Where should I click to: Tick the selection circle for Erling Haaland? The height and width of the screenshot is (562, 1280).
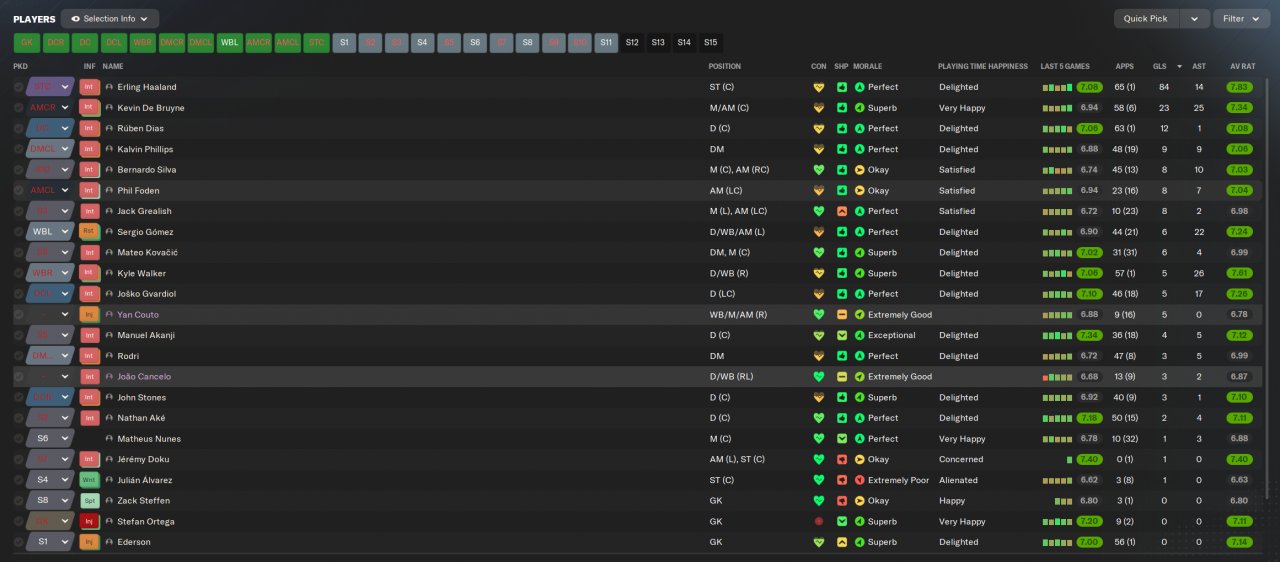pyautogui.click(x=19, y=87)
